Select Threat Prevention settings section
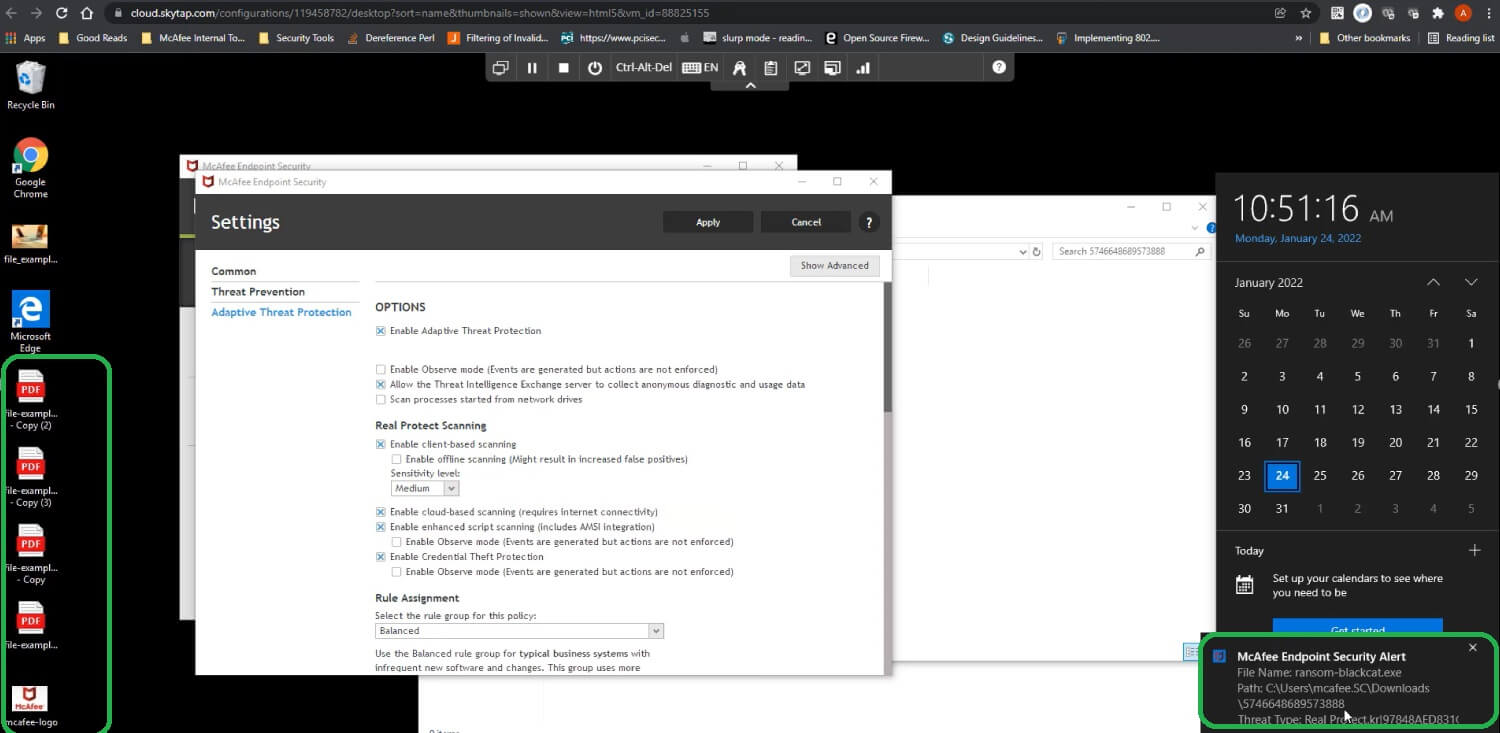Image resolution: width=1500 pixels, height=733 pixels. click(x=258, y=292)
